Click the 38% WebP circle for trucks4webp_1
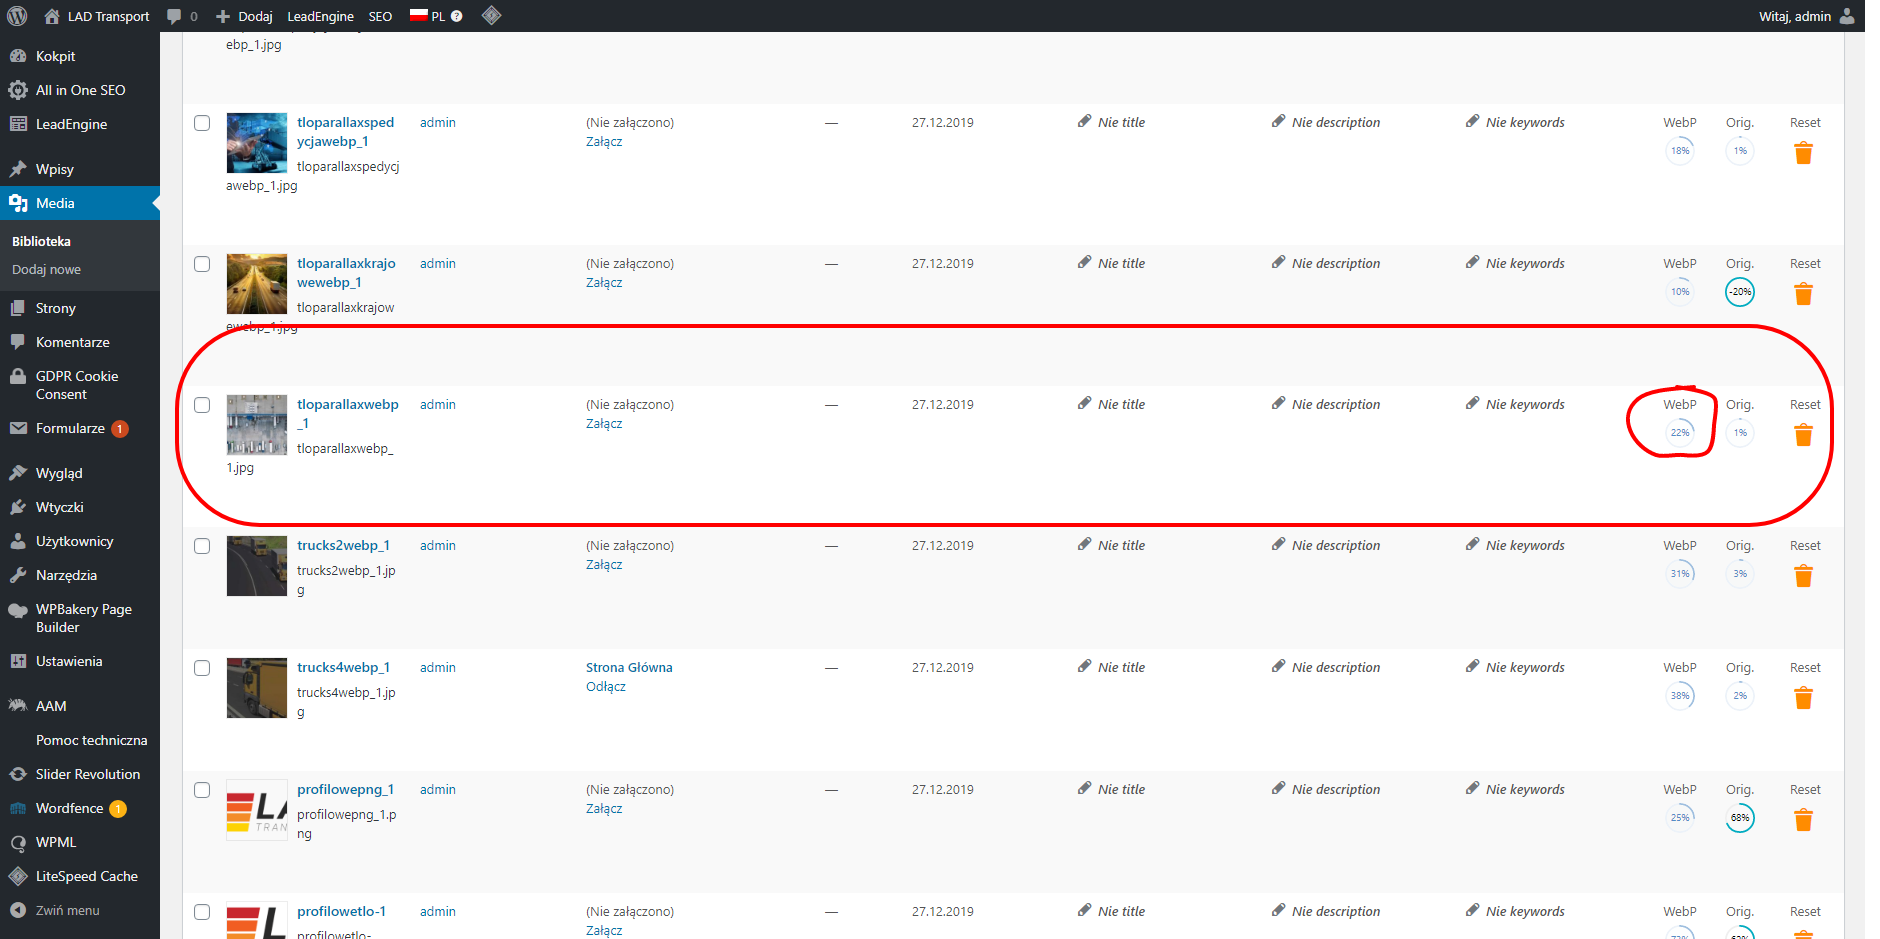This screenshot has height=939, width=1880. [1680, 696]
